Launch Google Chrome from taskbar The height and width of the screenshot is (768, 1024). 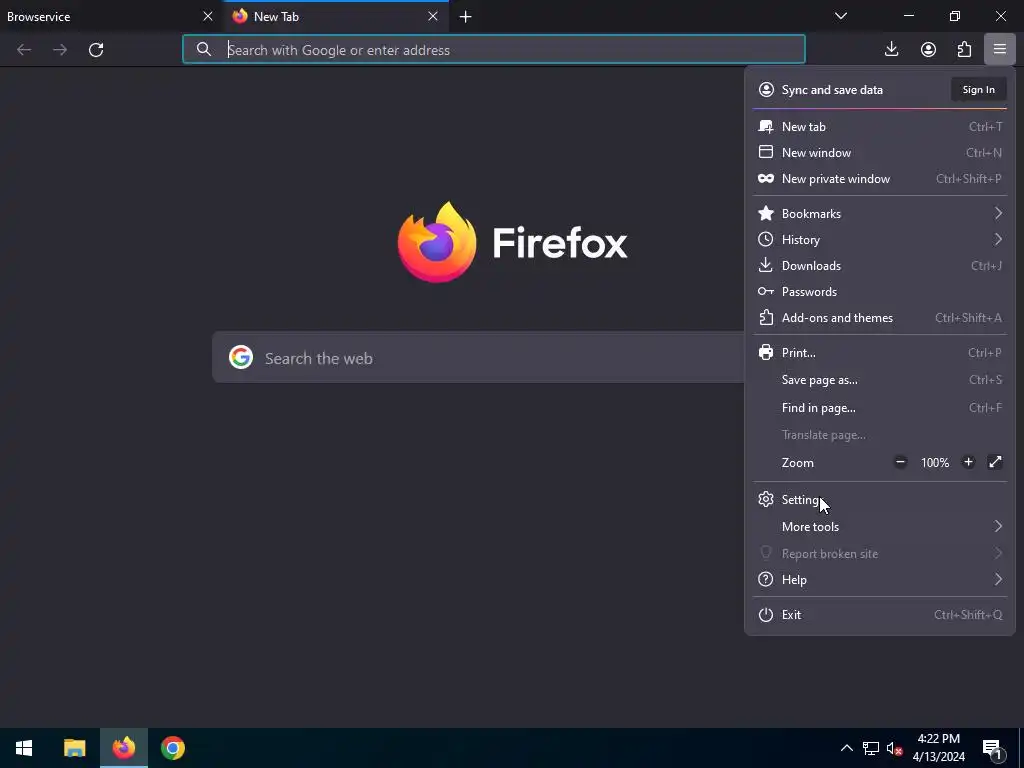point(173,748)
